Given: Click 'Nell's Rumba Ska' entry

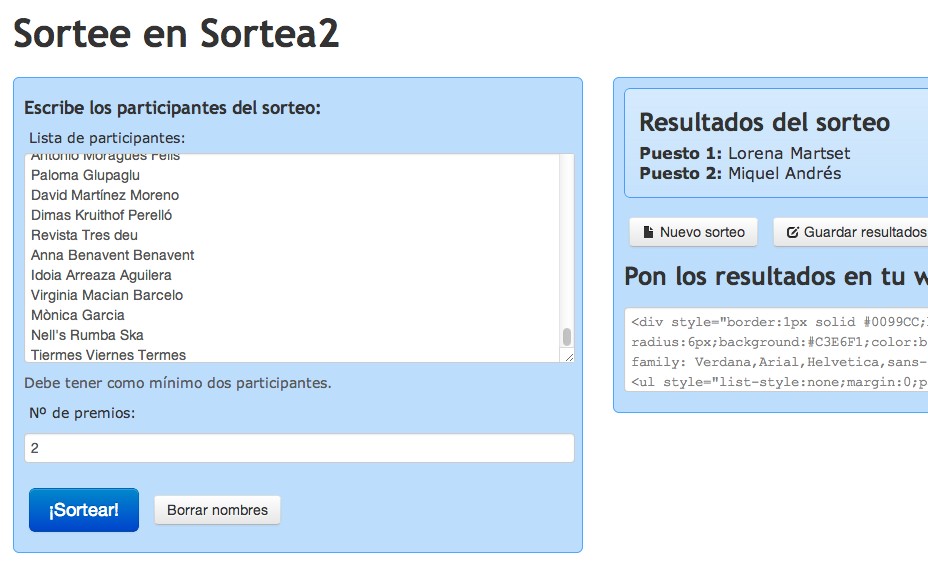Looking at the screenshot, I should tap(87, 335).
